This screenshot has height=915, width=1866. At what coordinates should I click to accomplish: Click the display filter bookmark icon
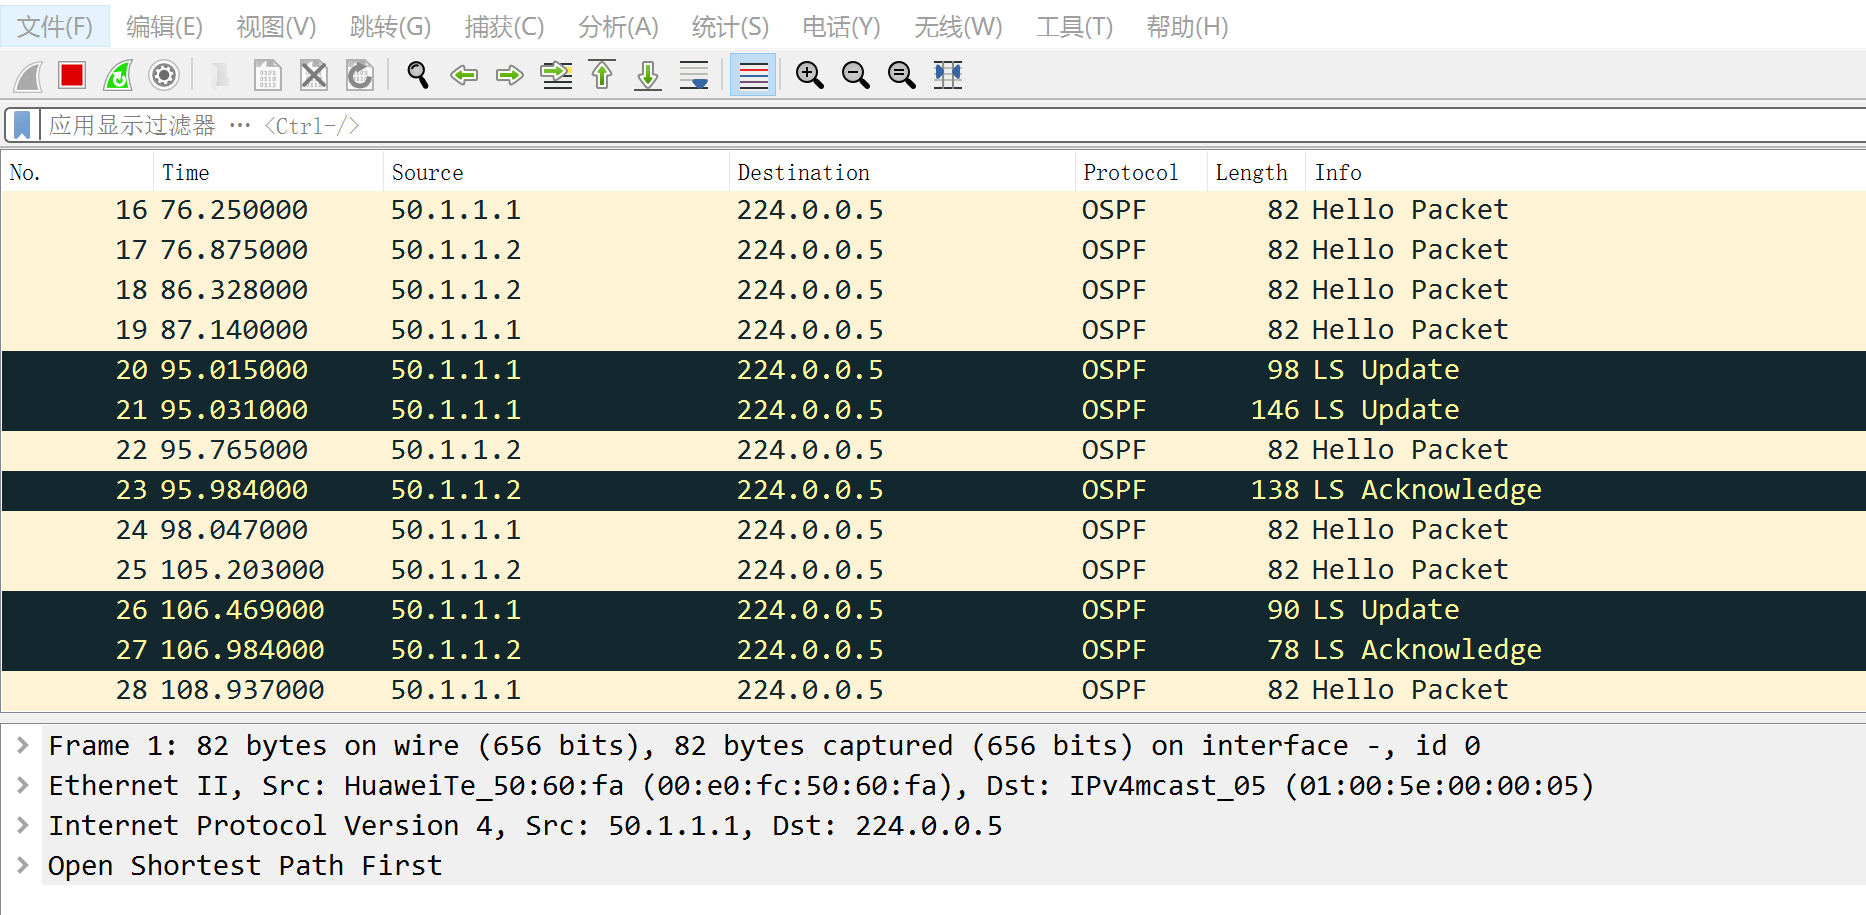click(x=22, y=125)
